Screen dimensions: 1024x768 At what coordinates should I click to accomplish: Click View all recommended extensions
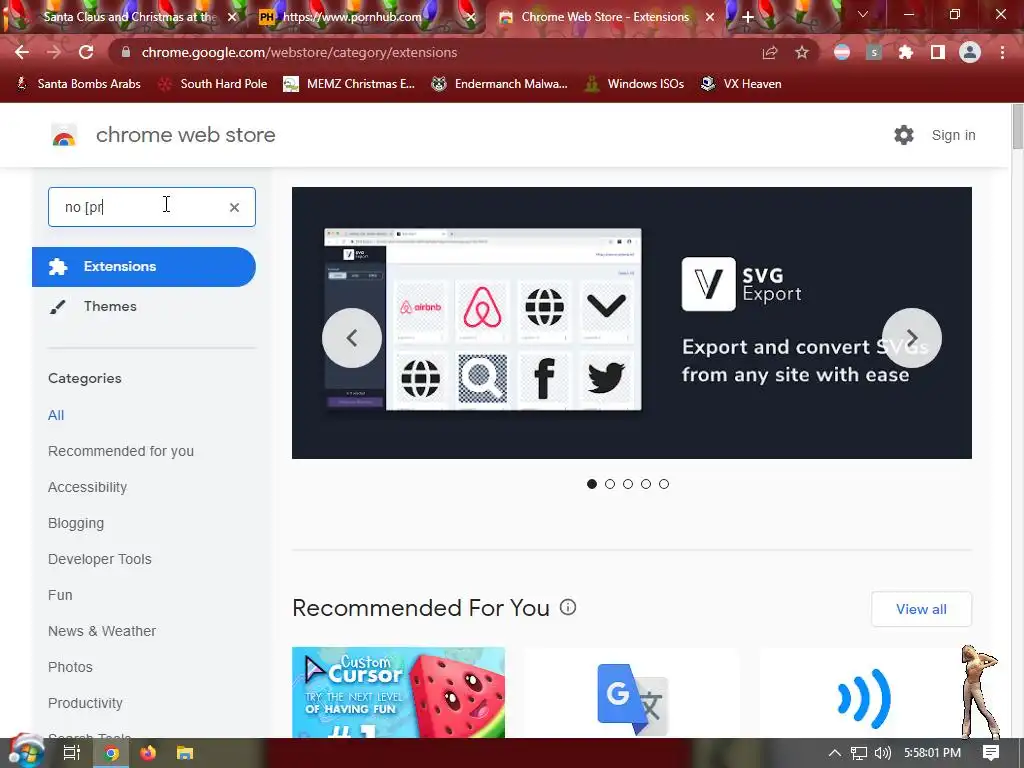coord(921,609)
